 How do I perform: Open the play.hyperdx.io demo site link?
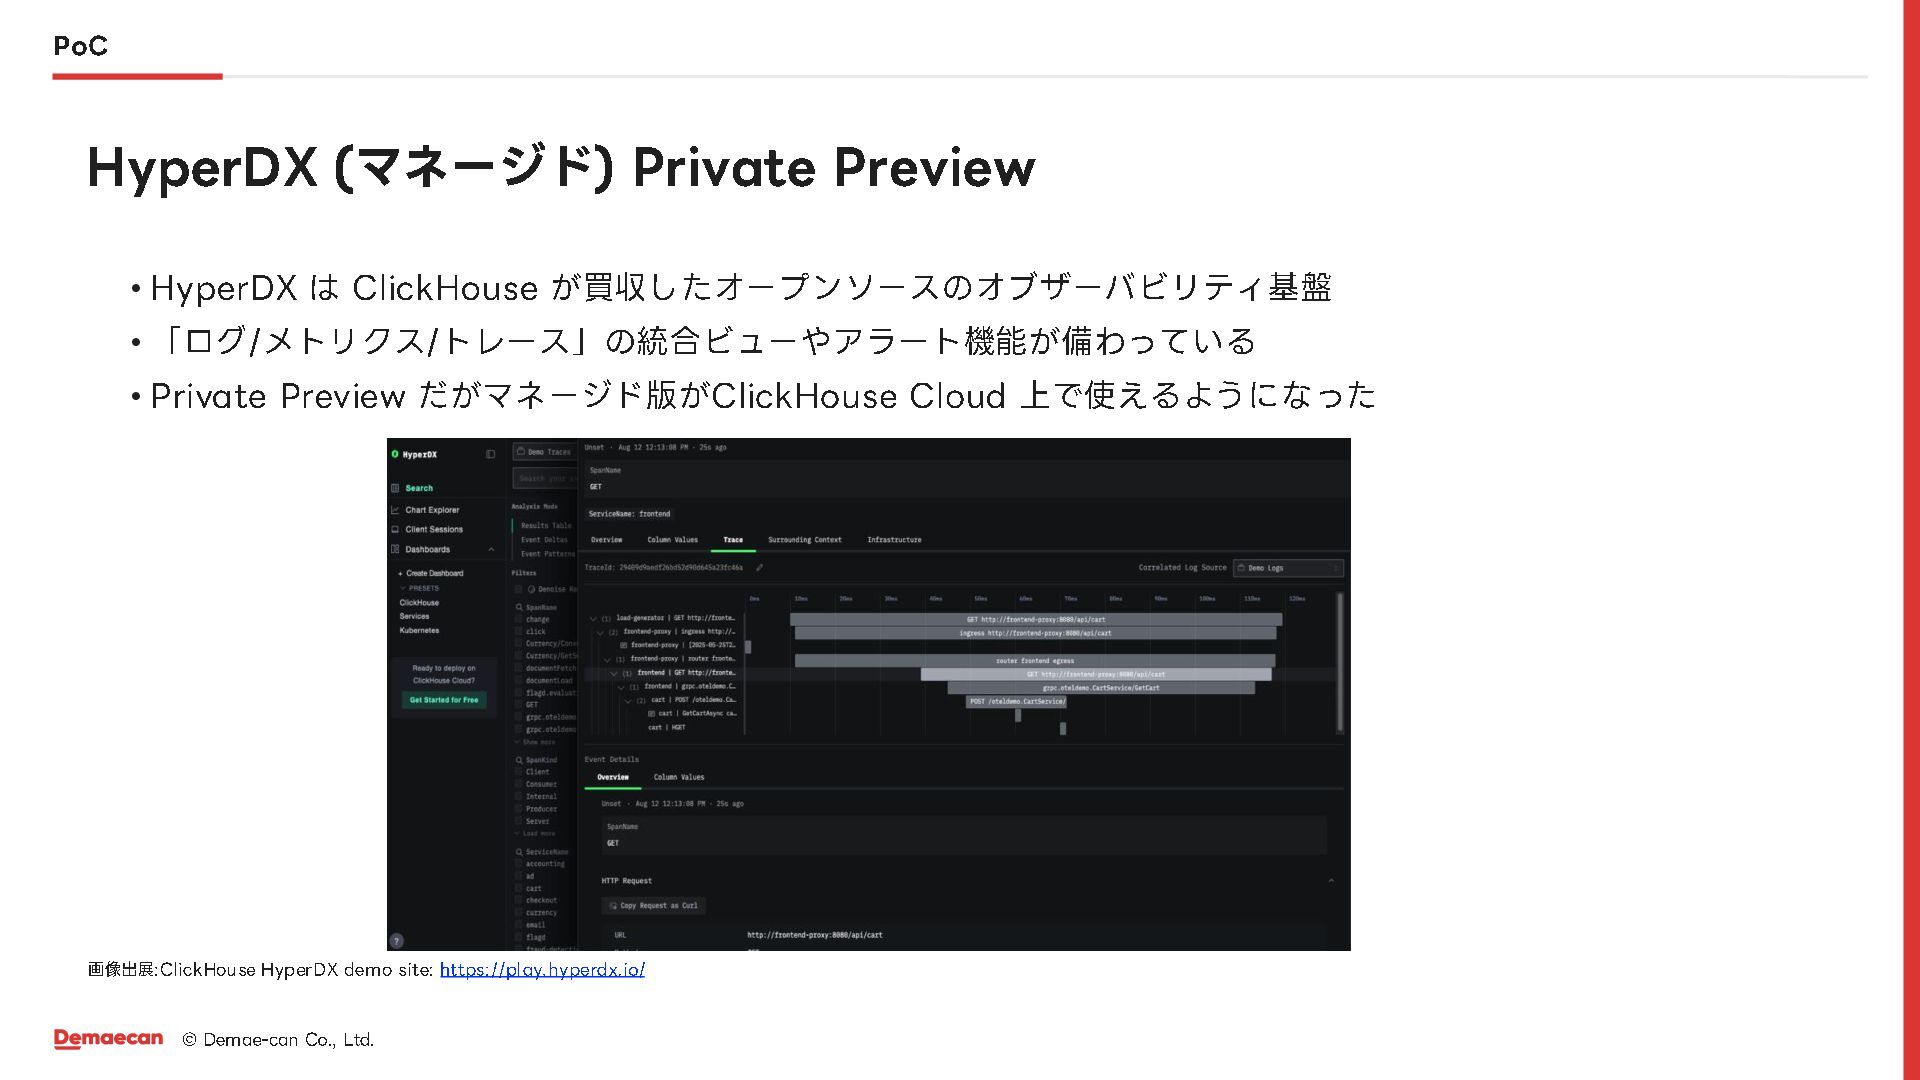pos(542,969)
